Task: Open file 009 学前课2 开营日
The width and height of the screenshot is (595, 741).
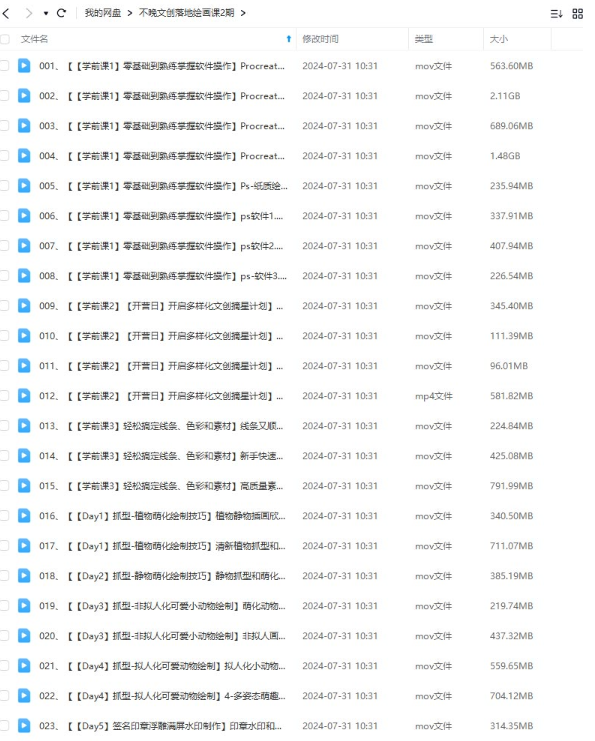Action: [x=161, y=306]
